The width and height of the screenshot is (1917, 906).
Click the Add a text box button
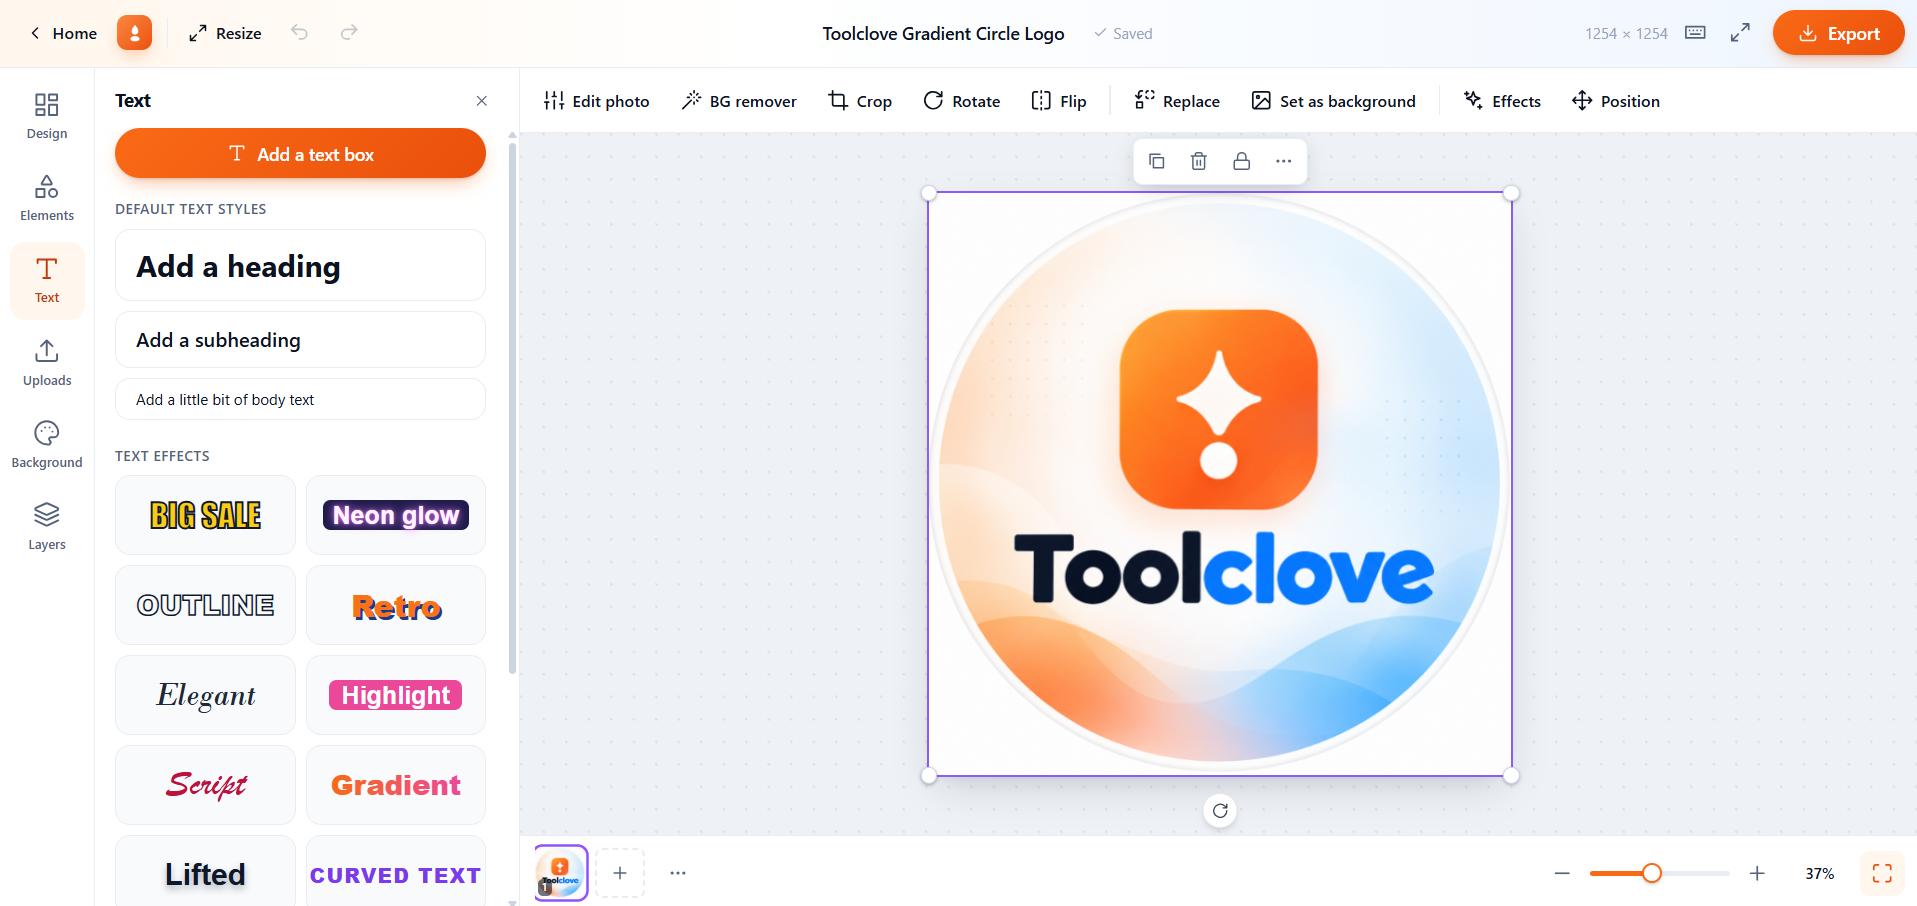[300, 154]
